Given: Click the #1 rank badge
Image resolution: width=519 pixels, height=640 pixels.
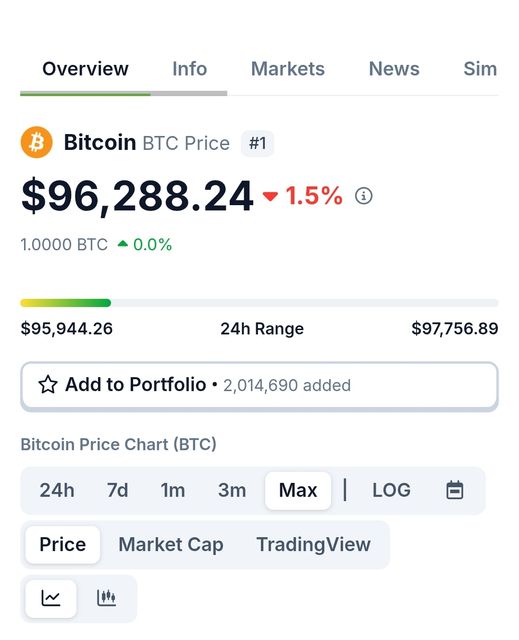Looking at the screenshot, I should pyautogui.click(x=257, y=143).
